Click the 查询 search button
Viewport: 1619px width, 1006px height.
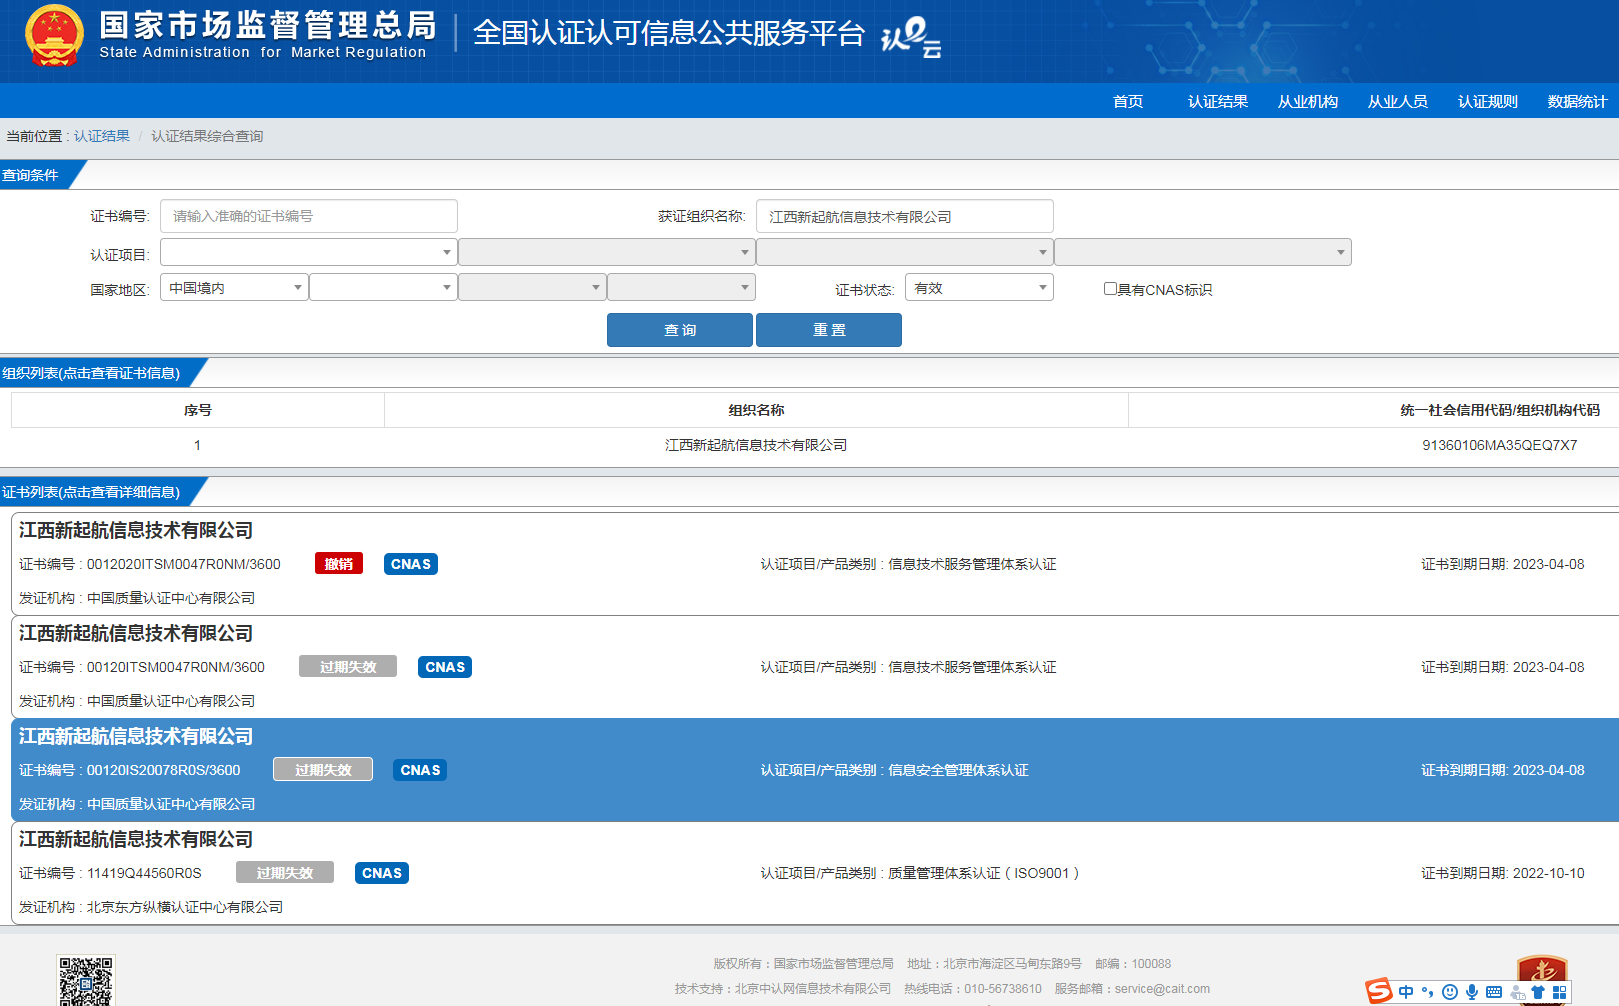click(x=679, y=330)
